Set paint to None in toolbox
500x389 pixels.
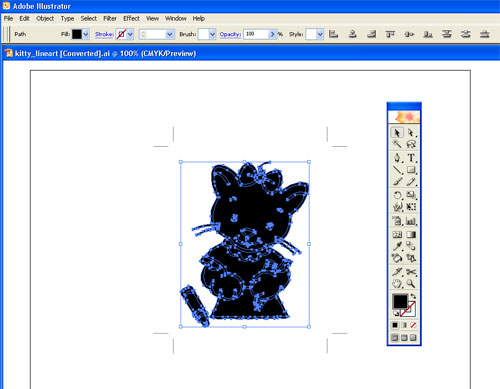click(x=413, y=325)
